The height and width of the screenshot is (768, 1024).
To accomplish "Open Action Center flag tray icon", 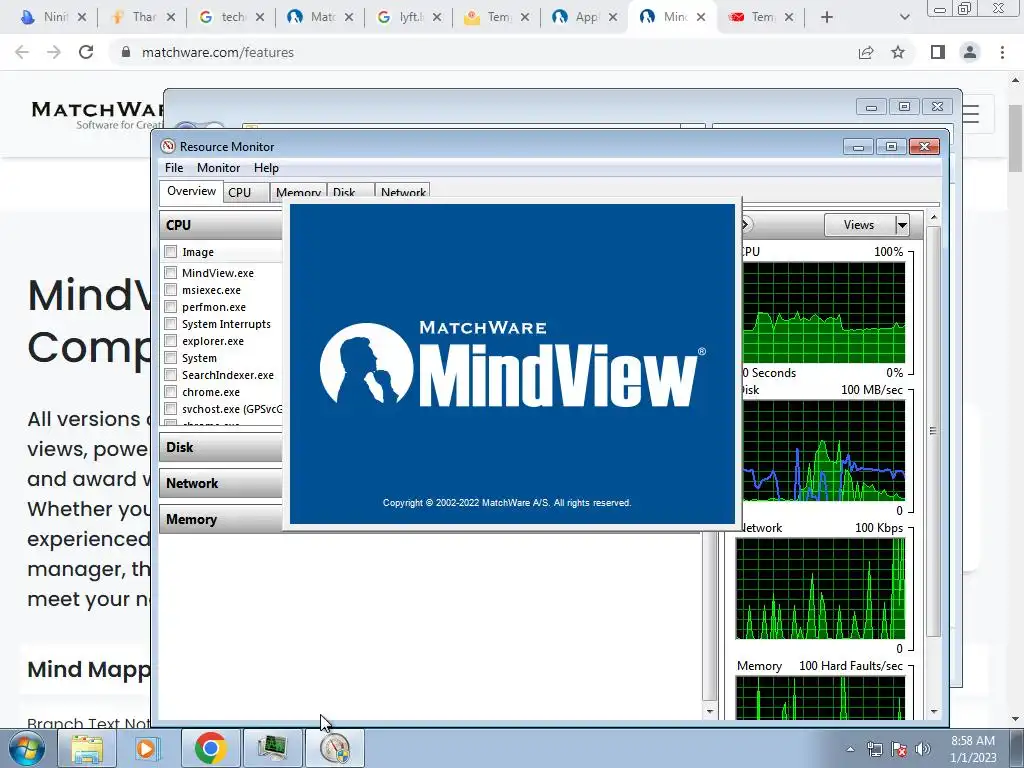I will 899,749.
